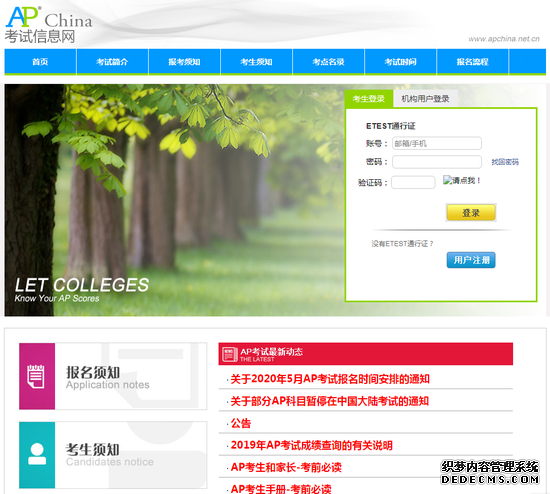Open the 考试简介 navigation item
Image resolution: width=550 pixels, height=494 pixels.
(x=112, y=62)
